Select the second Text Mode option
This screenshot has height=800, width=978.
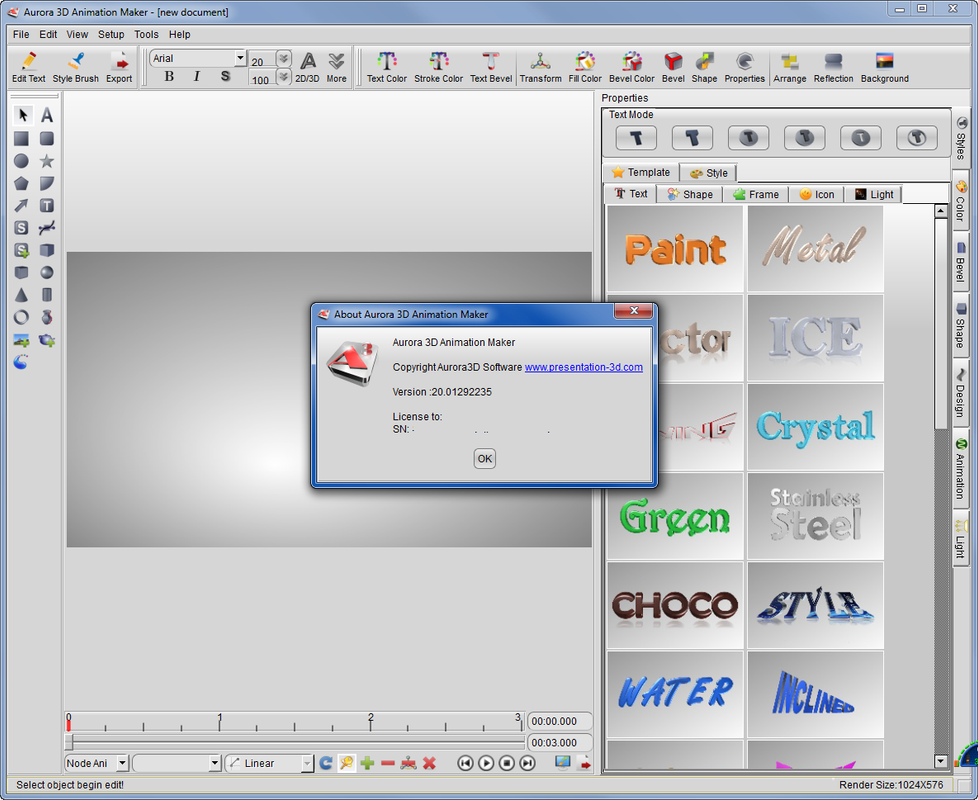692,138
